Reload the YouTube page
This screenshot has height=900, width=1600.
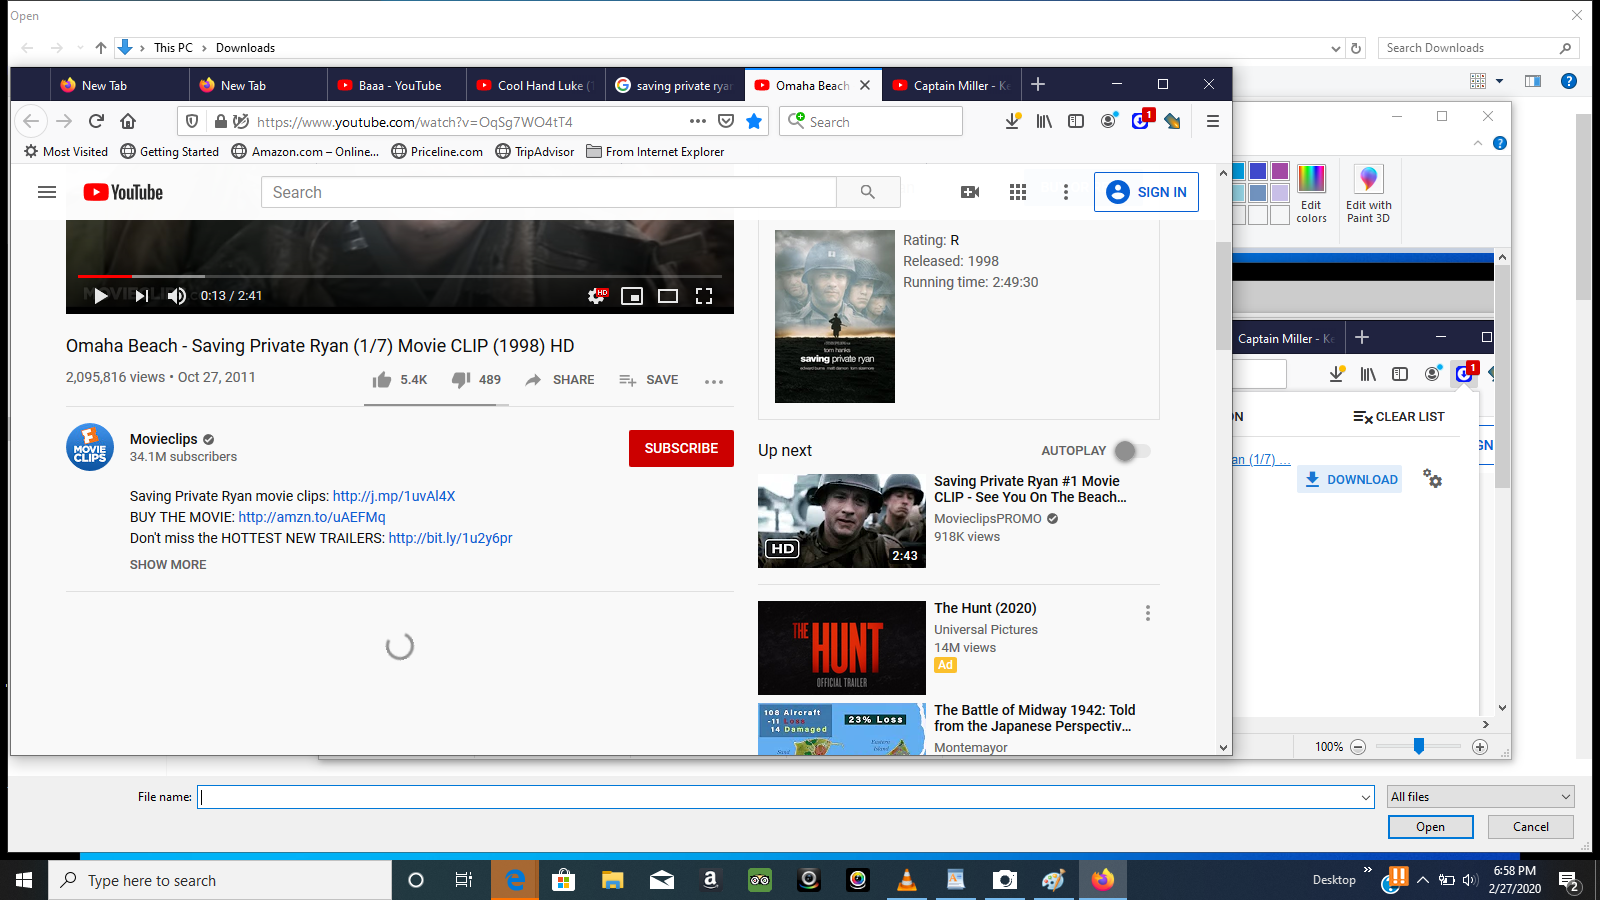coord(96,121)
